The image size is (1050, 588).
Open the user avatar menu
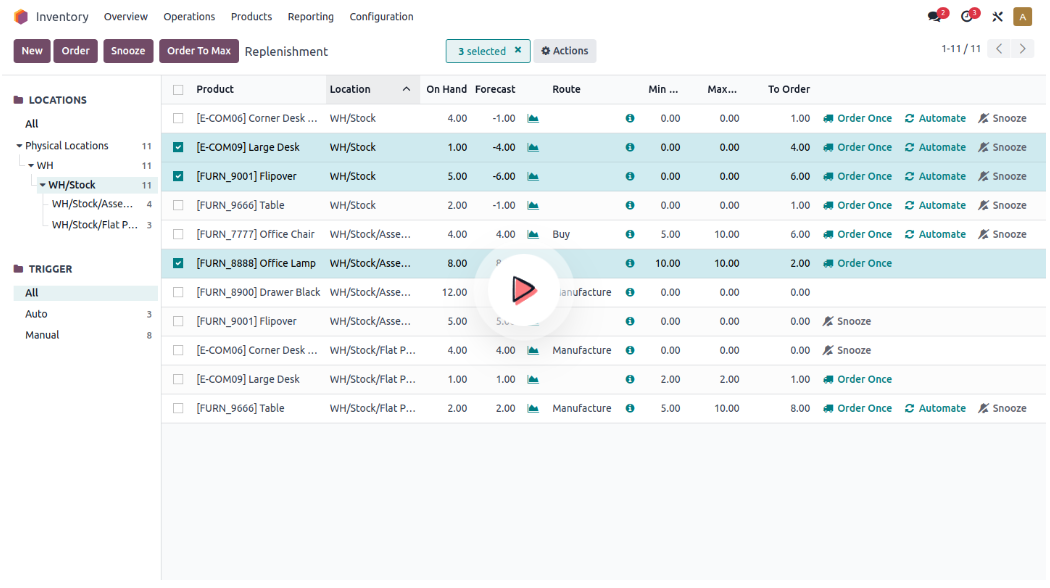[1023, 17]
